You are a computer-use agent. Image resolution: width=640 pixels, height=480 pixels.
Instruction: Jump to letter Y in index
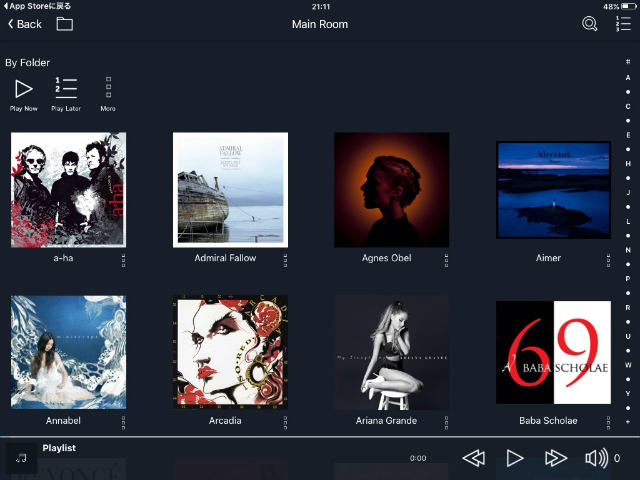(x=628, y=393)
